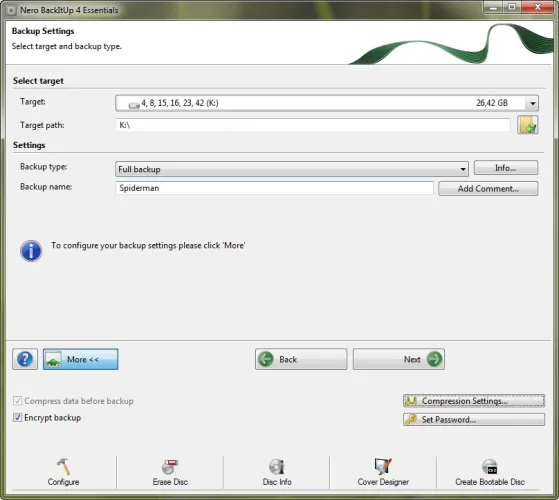Expand the Target drive dropdown
This screenshot has height=500, width=559.
(x=532, y=103)
